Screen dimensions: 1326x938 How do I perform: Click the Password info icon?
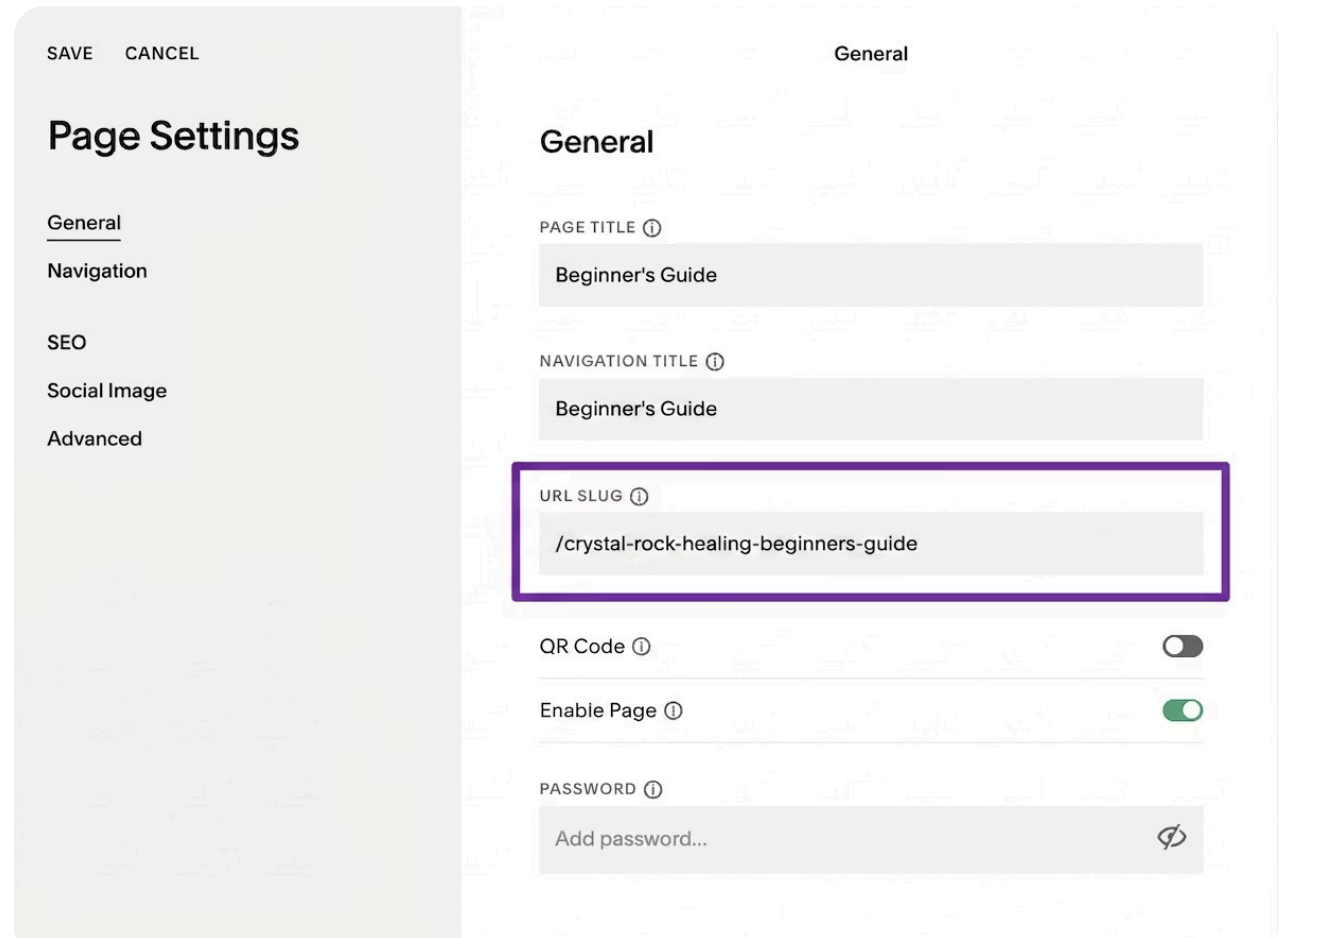click(x=653, y=790)
